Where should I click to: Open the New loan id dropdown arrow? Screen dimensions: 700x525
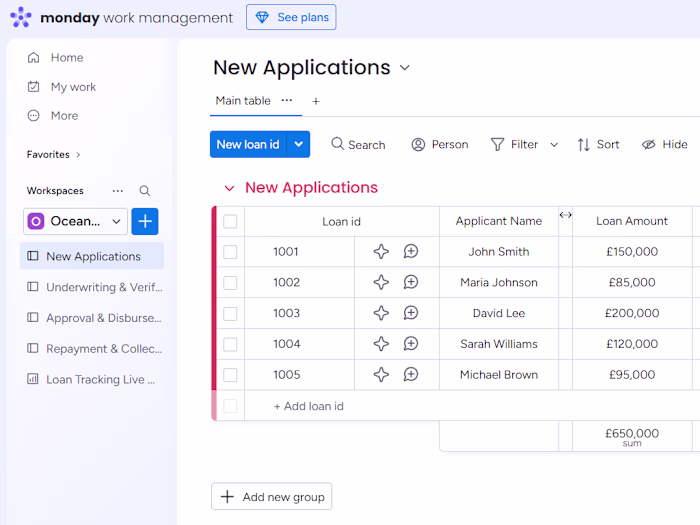coord(298,144)
